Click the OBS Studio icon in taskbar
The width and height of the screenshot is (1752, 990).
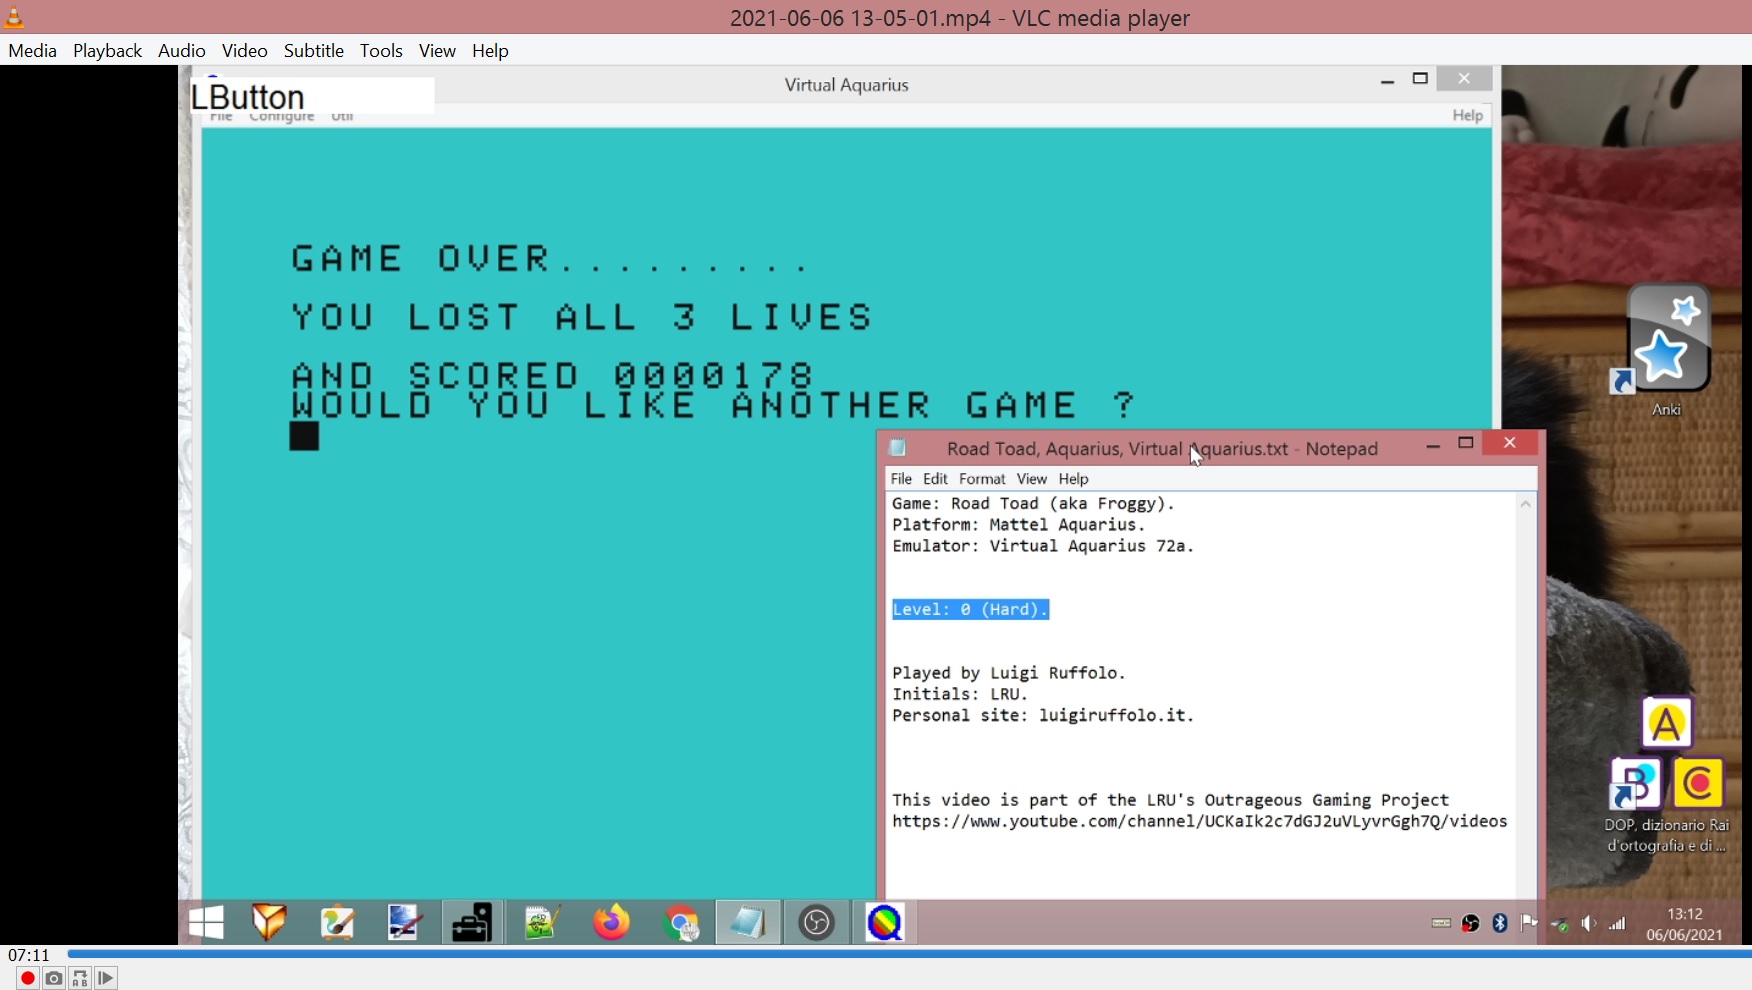[x=817, y=922]
